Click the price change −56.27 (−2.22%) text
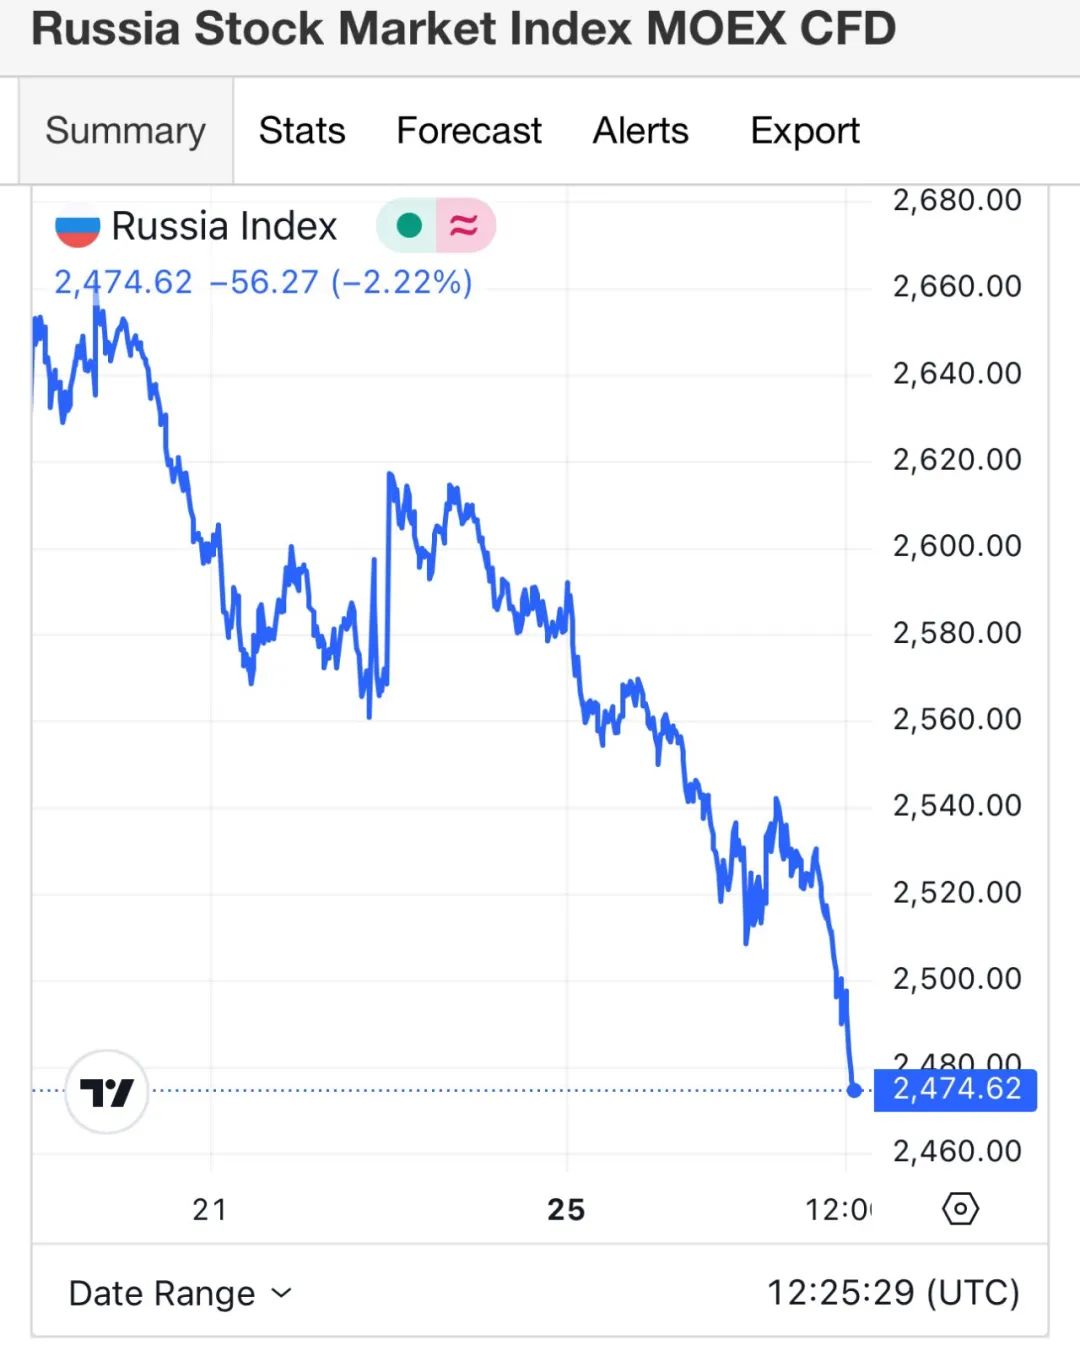The image size is (1080, 1356). [341, 282]
